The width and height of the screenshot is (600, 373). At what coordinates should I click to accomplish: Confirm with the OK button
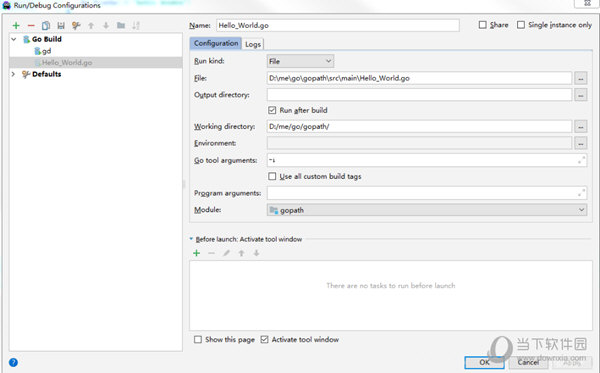point(484,362)
